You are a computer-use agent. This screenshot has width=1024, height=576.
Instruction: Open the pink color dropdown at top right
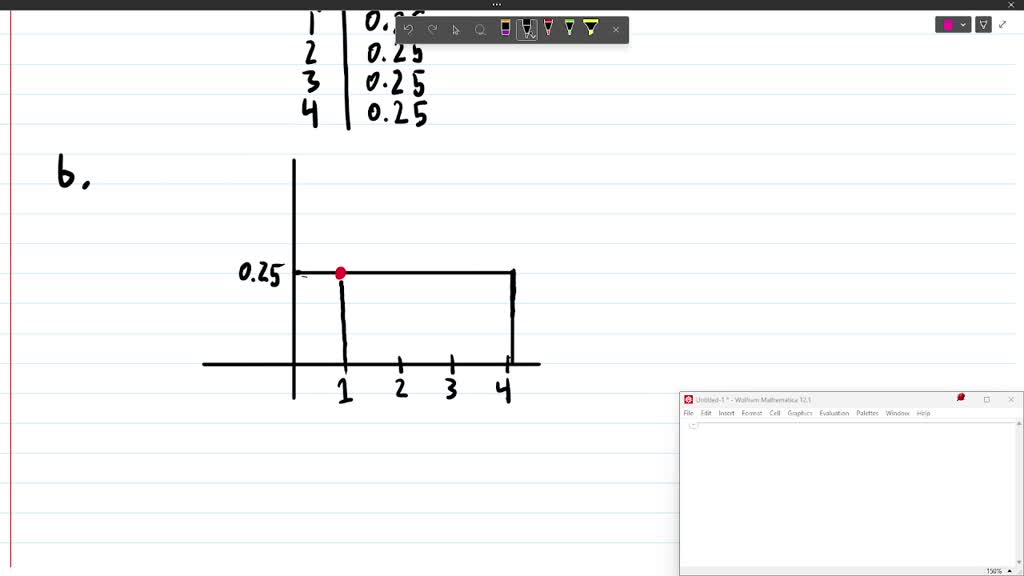963,25
